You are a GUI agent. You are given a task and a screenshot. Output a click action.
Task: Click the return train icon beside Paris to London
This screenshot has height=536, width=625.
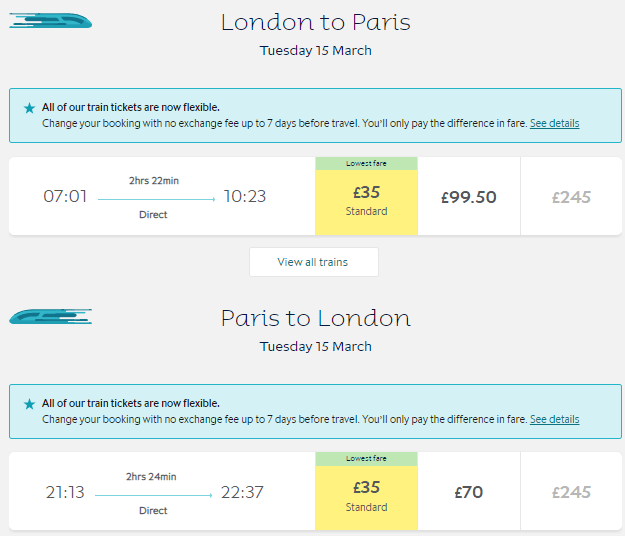(x=50, y=317)
